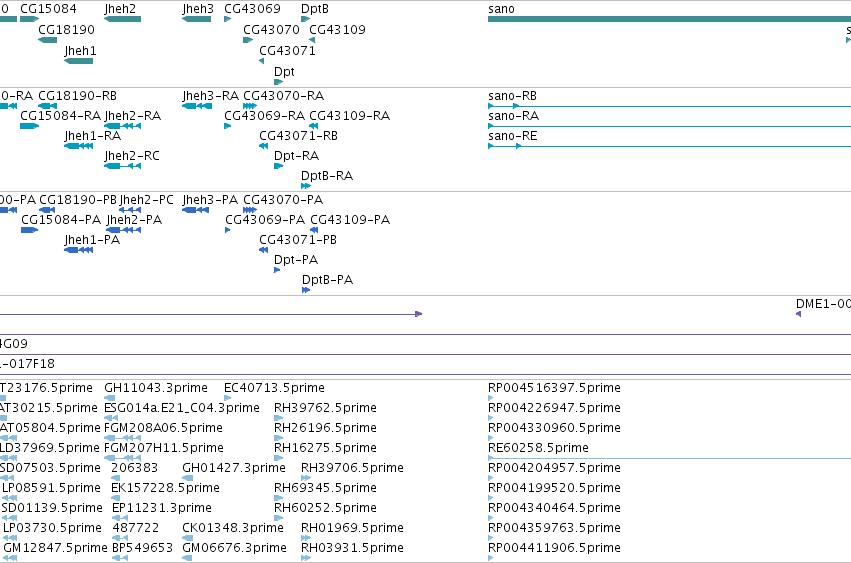The width and height of the screenshot is (851, 563).
Task: Select the CG15084-PA protein label
Action: tap(61, 220)
